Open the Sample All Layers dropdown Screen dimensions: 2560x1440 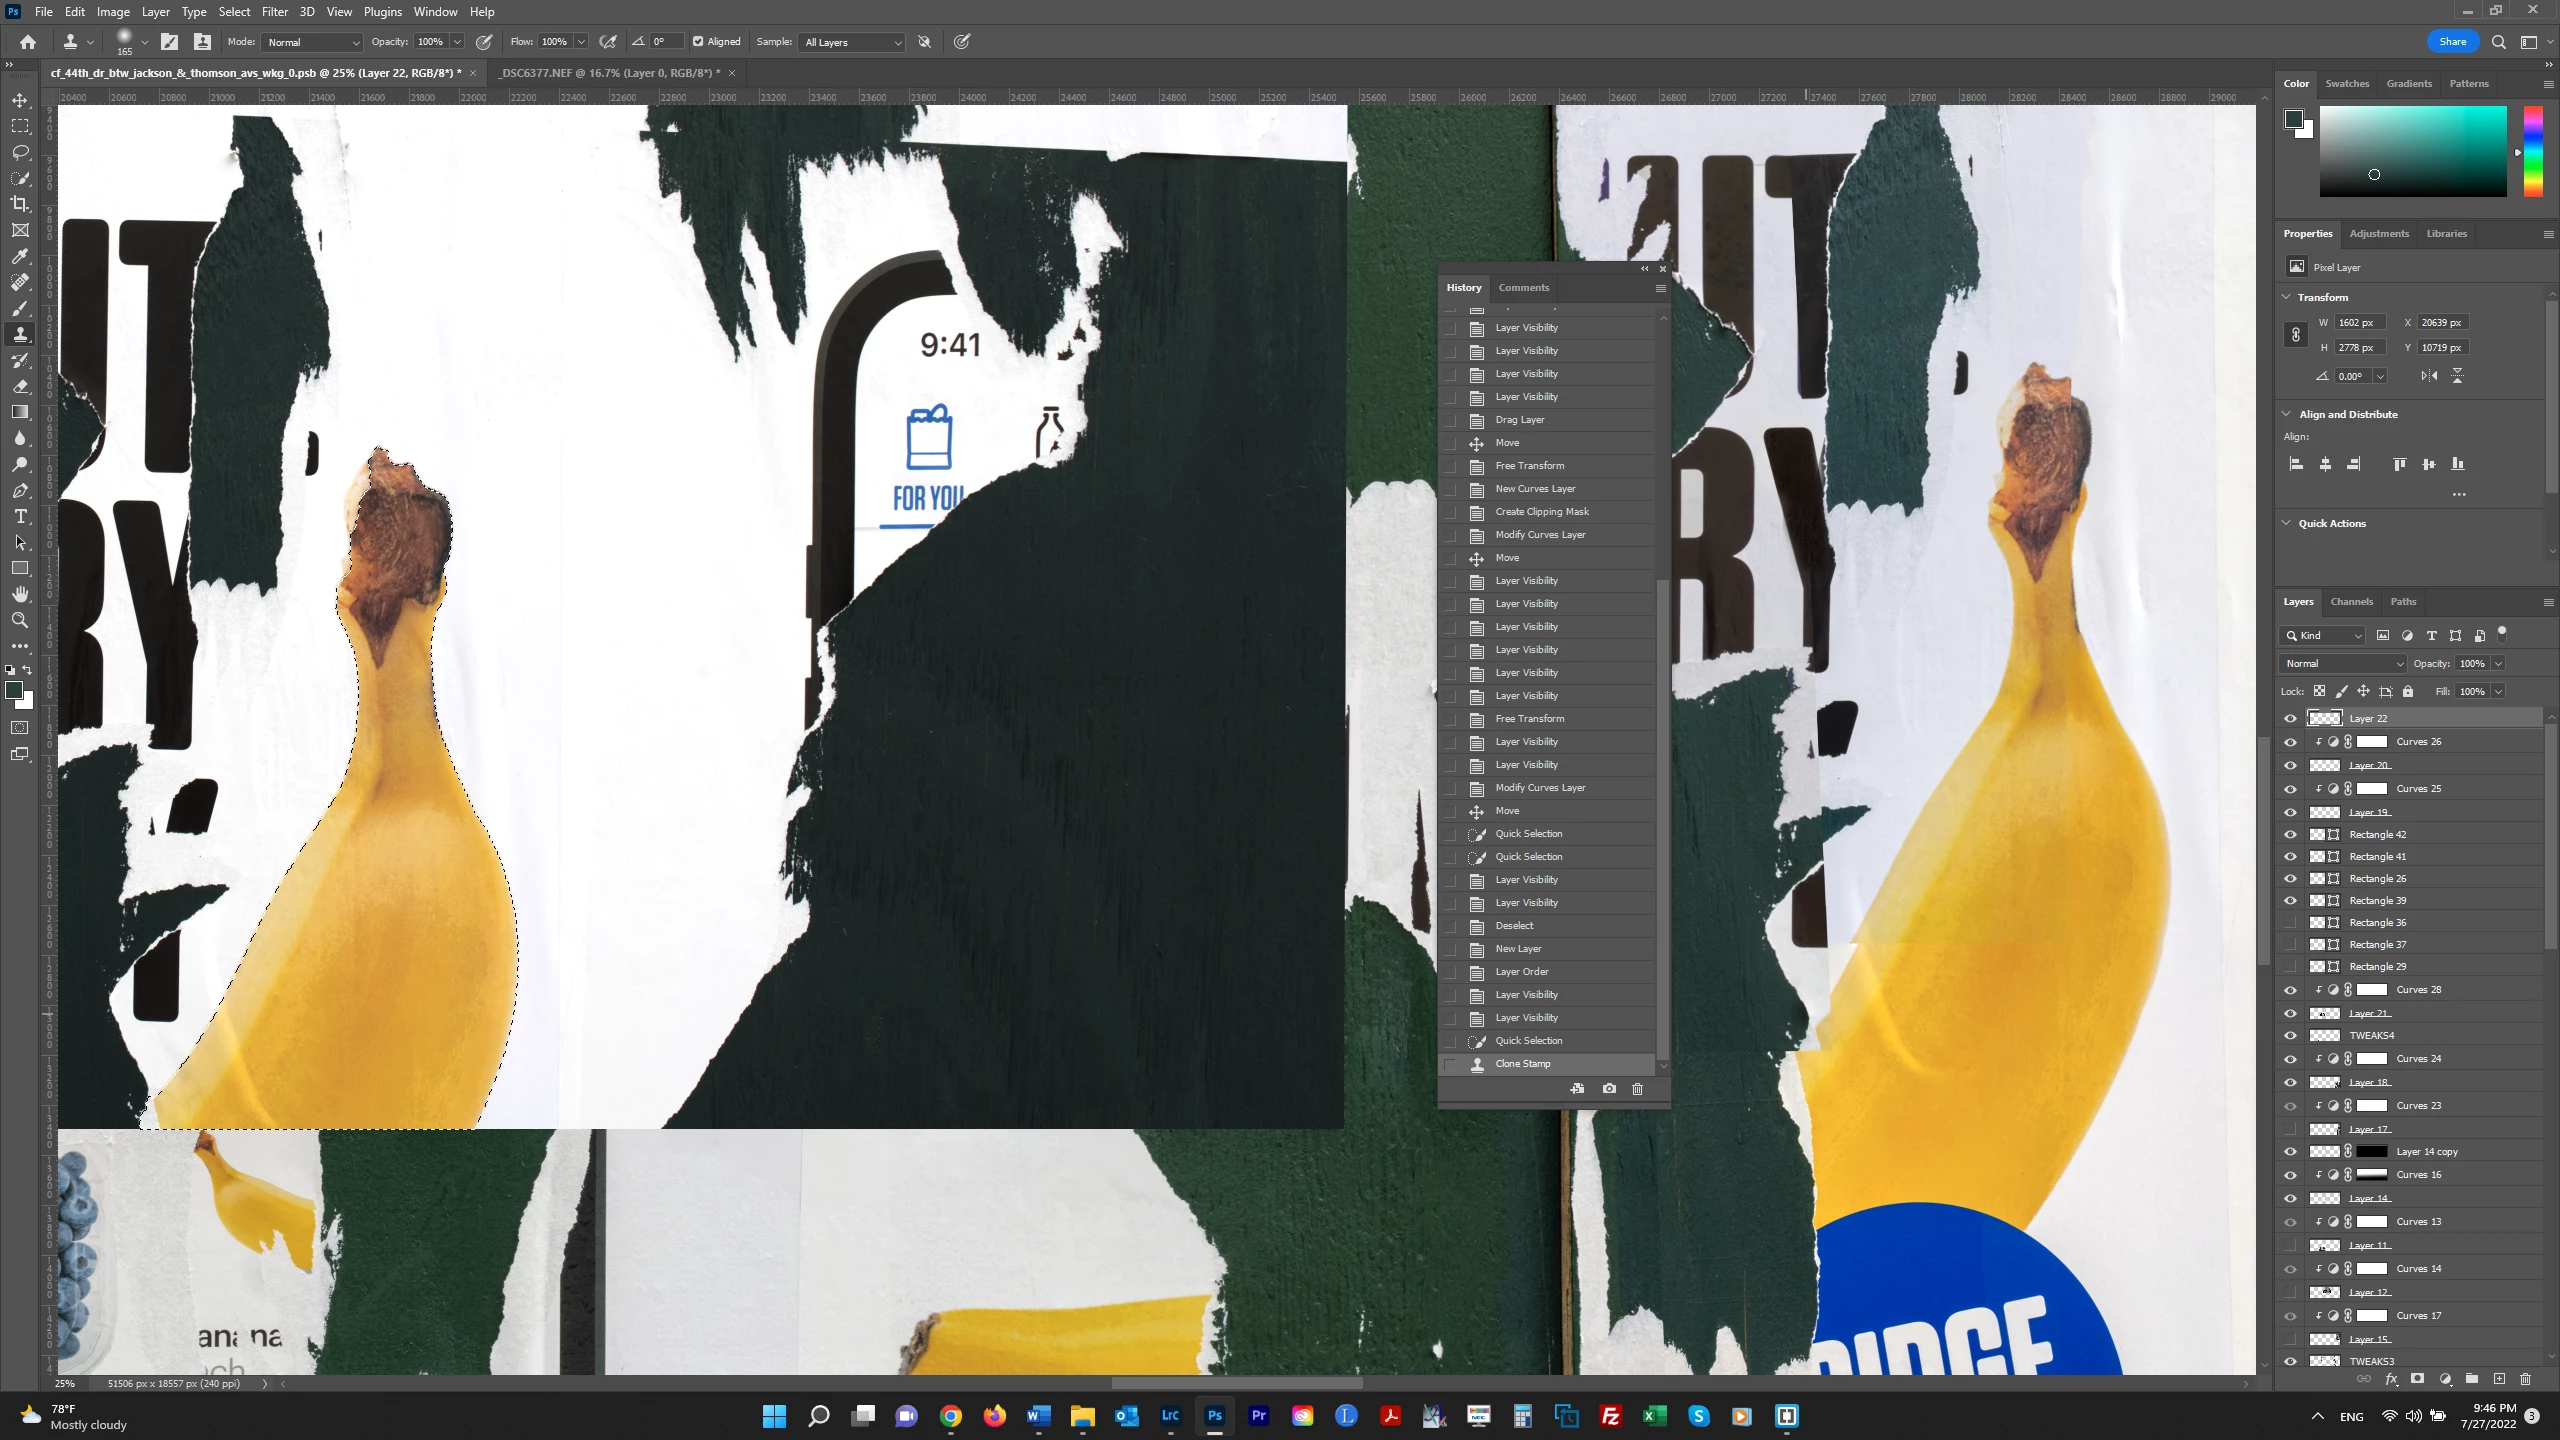coord(852,42)
